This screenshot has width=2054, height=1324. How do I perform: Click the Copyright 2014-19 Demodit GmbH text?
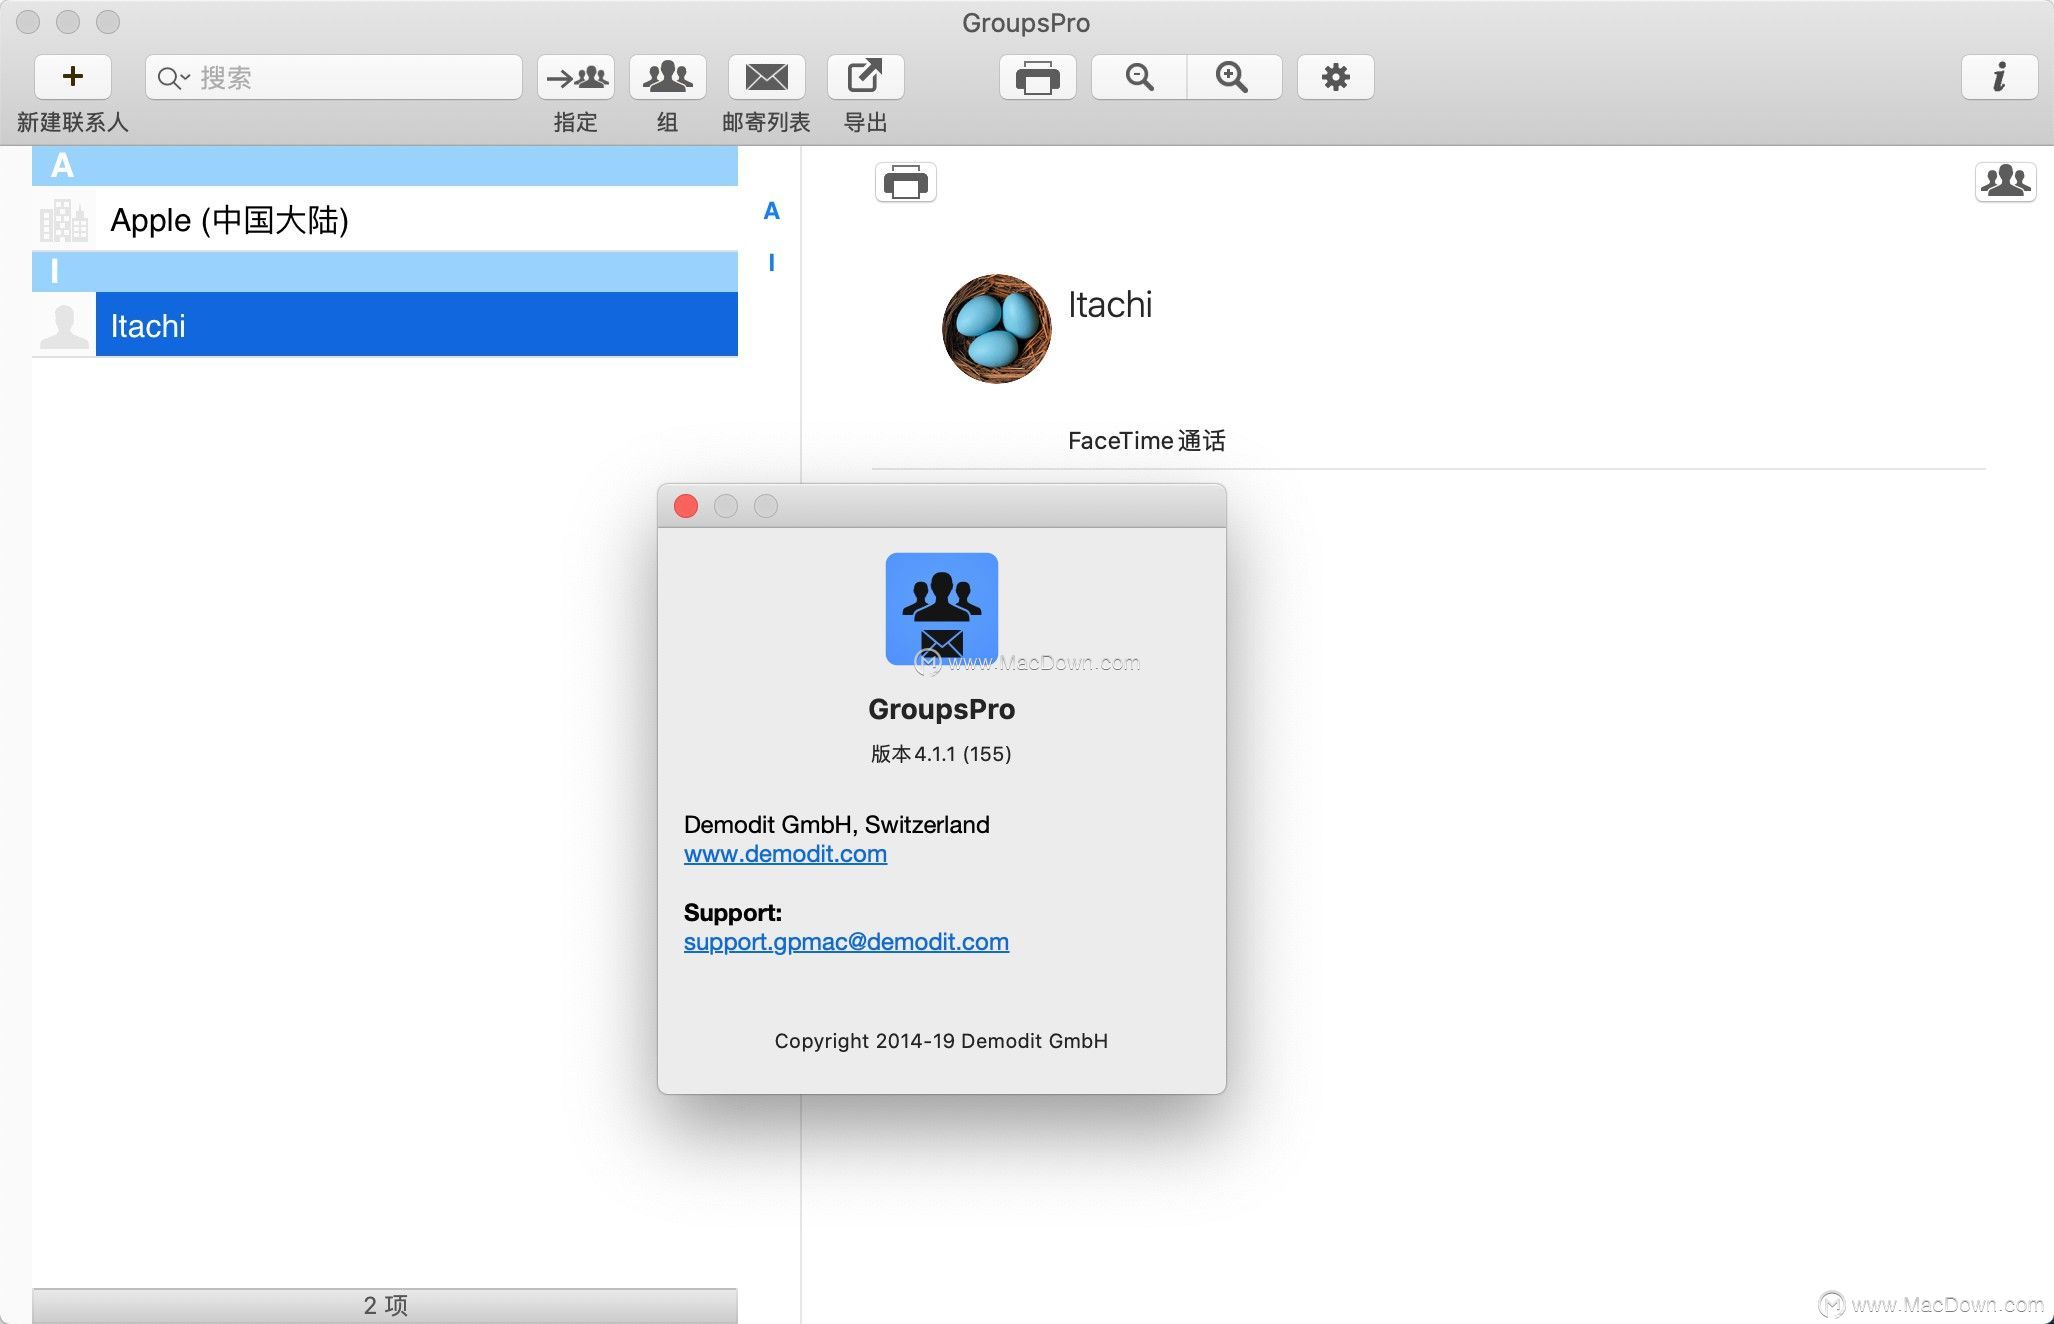pos(941,1041)
